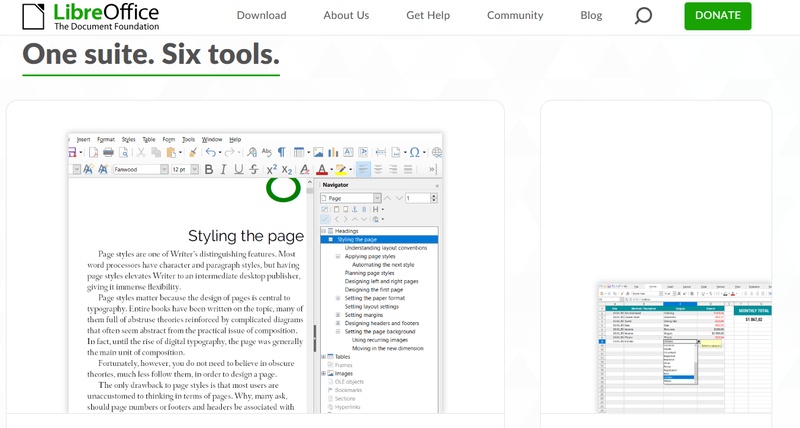
Task: Toggle Justified alignment button
Action: [408, 169]
